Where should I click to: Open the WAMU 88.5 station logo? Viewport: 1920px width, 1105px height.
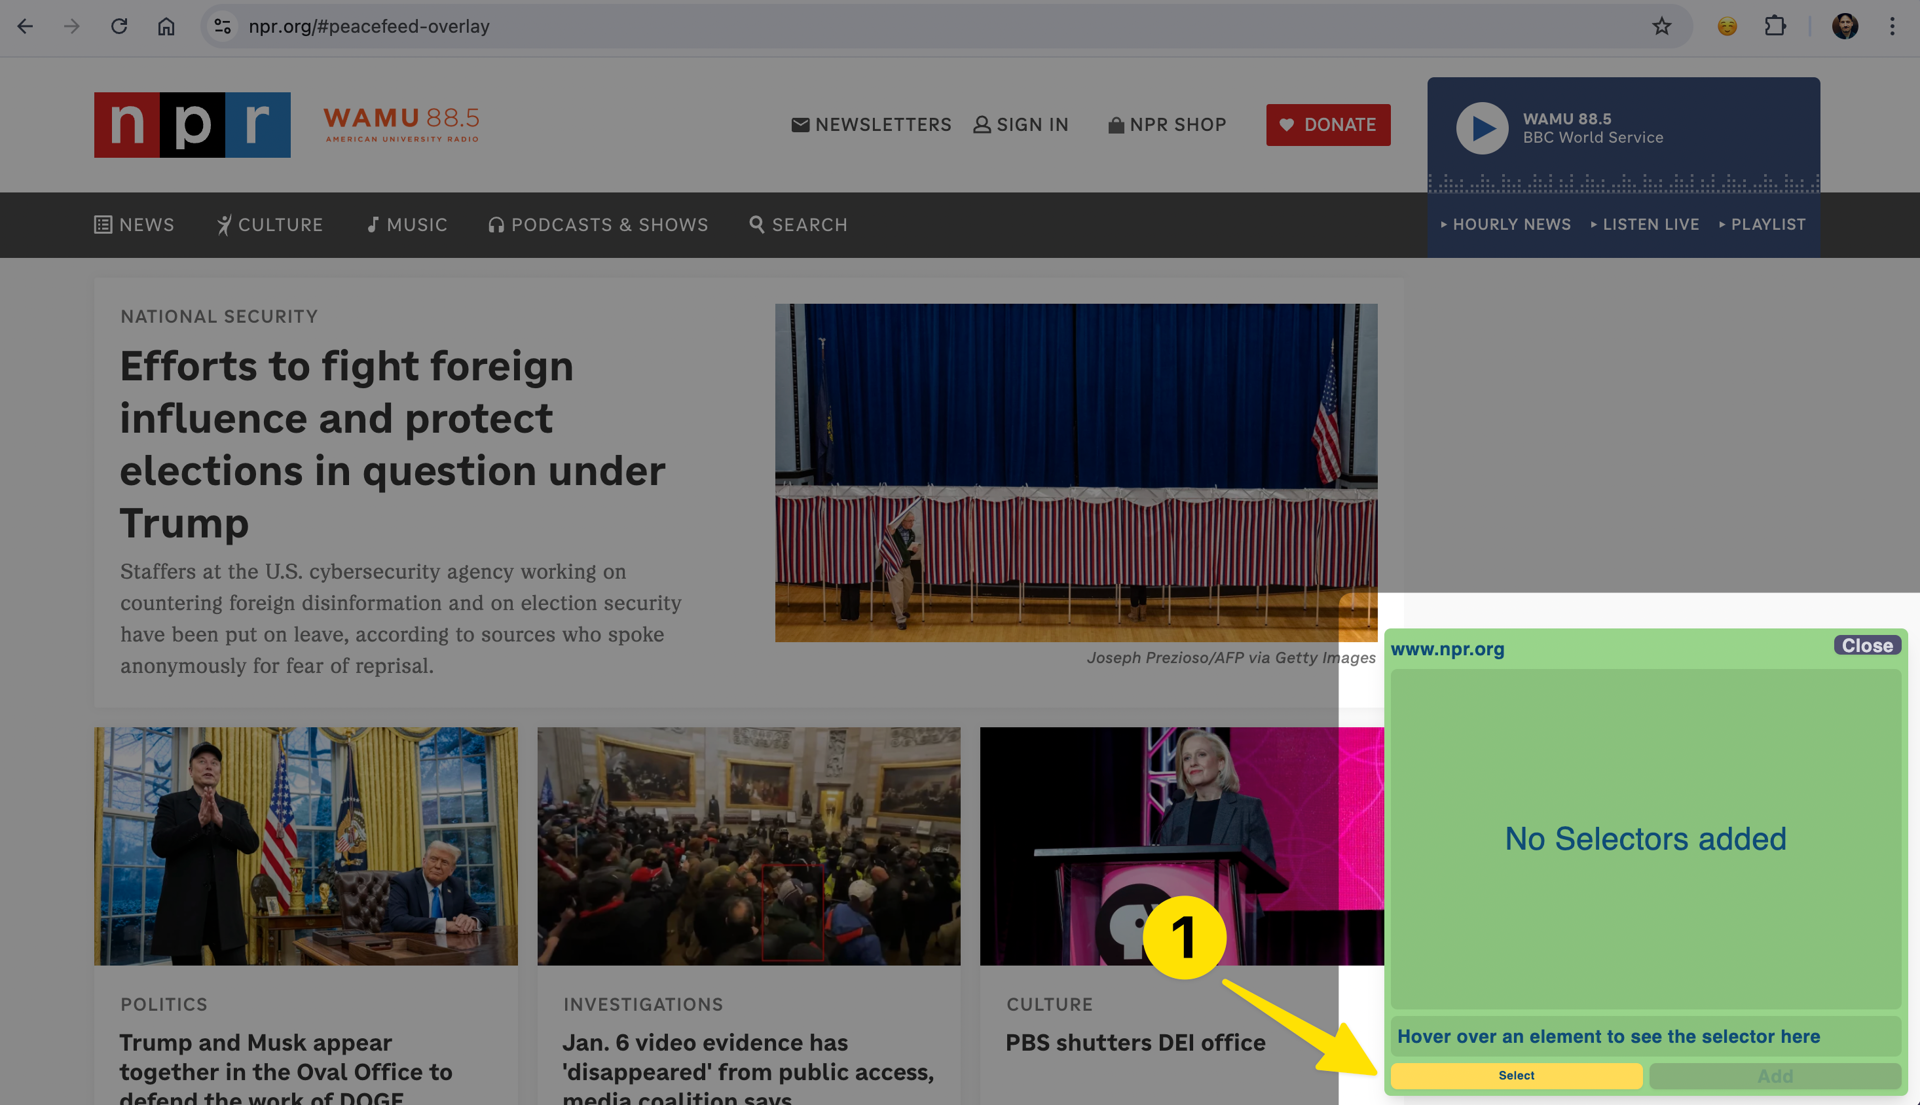pyautogui.click(x=401, y=125)
